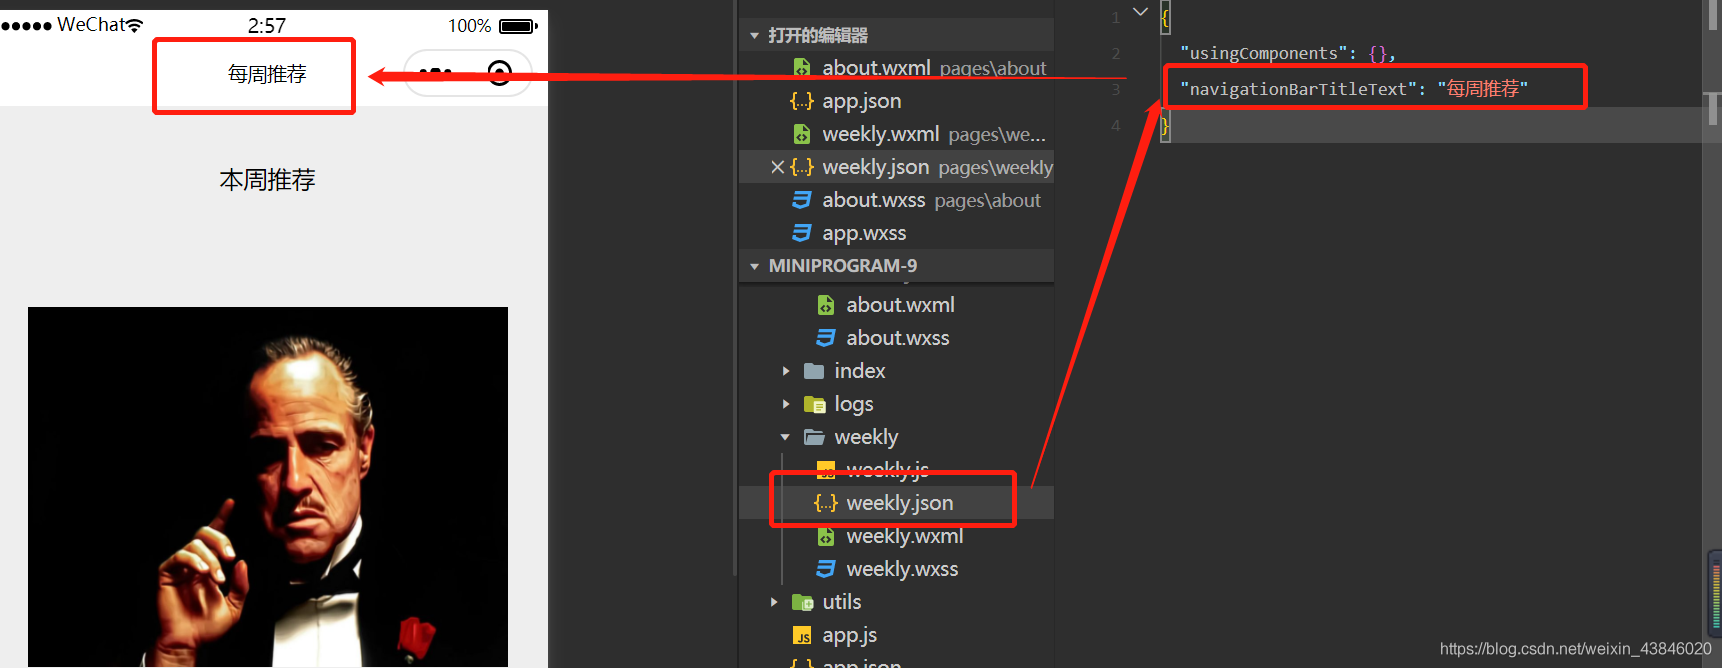1722x668 pixels.
Task: Click the about.wxss CSS icon in open editors
Action: point(802,200)
